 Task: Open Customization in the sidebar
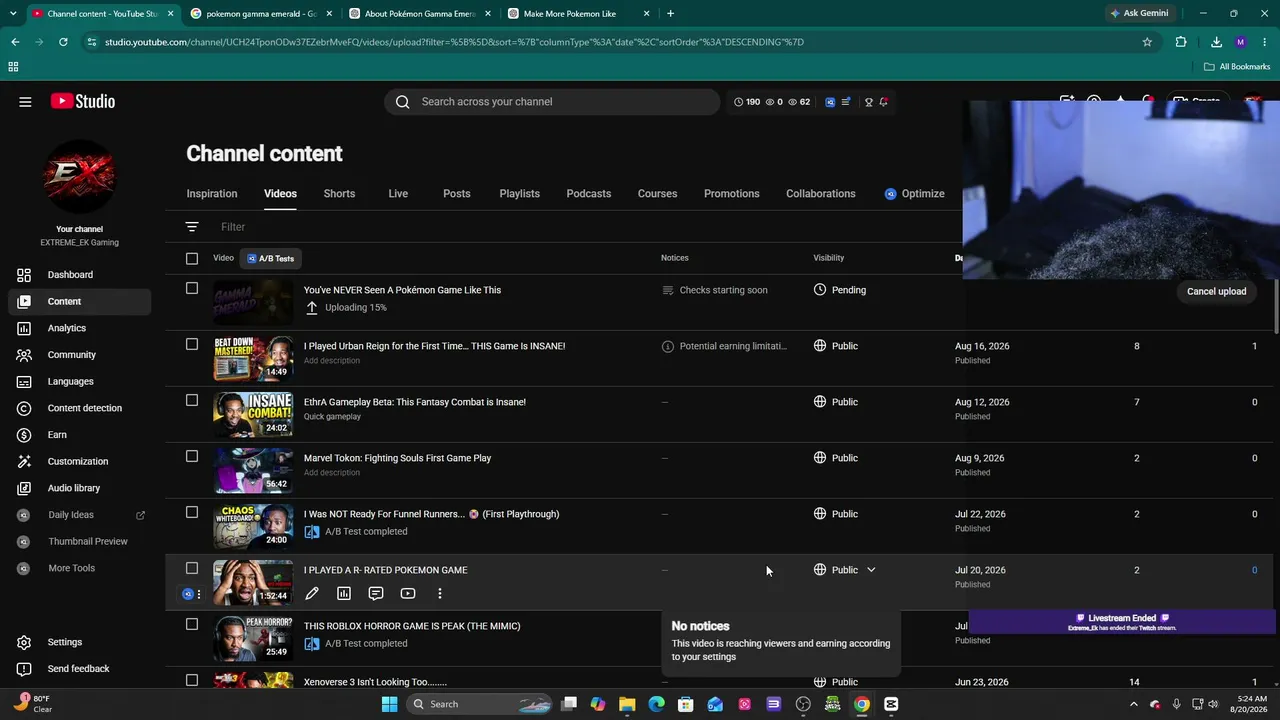tap(76, 461)
